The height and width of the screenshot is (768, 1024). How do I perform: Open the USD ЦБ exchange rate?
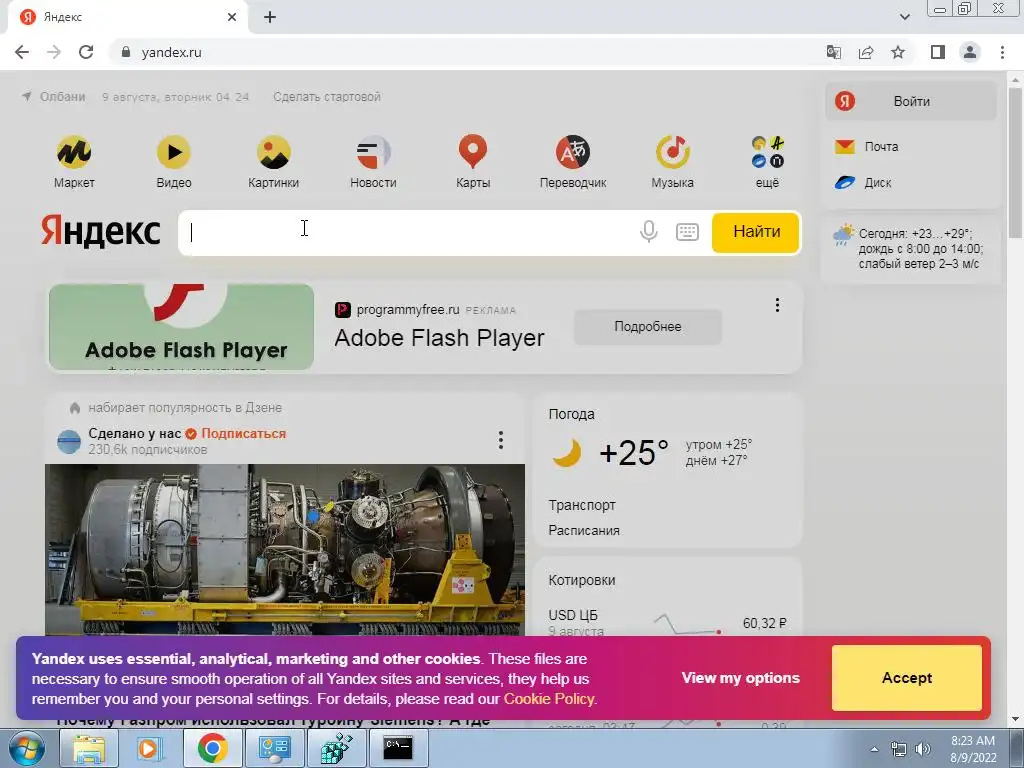573,615
